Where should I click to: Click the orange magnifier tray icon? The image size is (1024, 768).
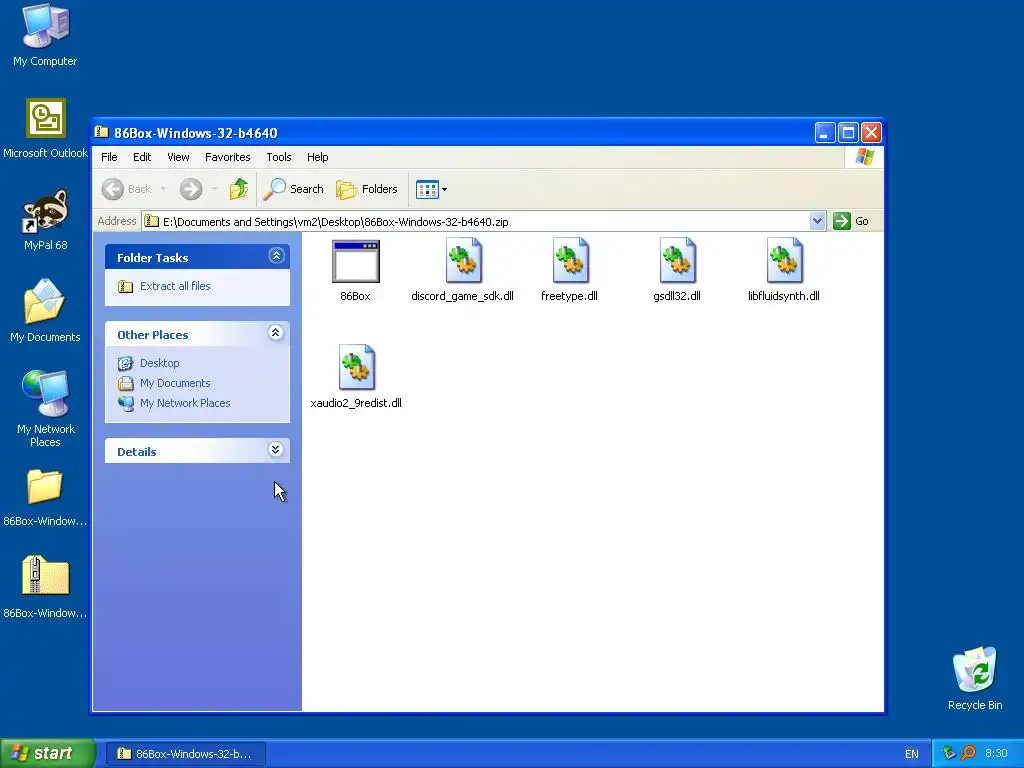[968, 754]
